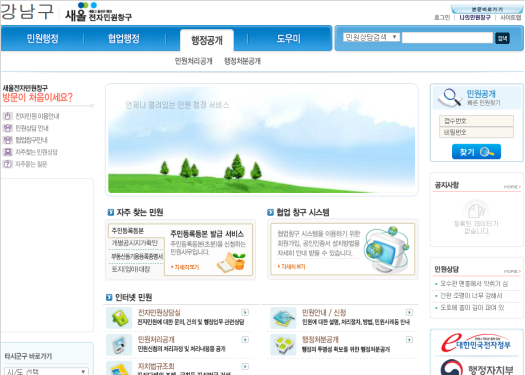
Task: Click the 본문바로가기 skip link
Action: tap(487, 9)
